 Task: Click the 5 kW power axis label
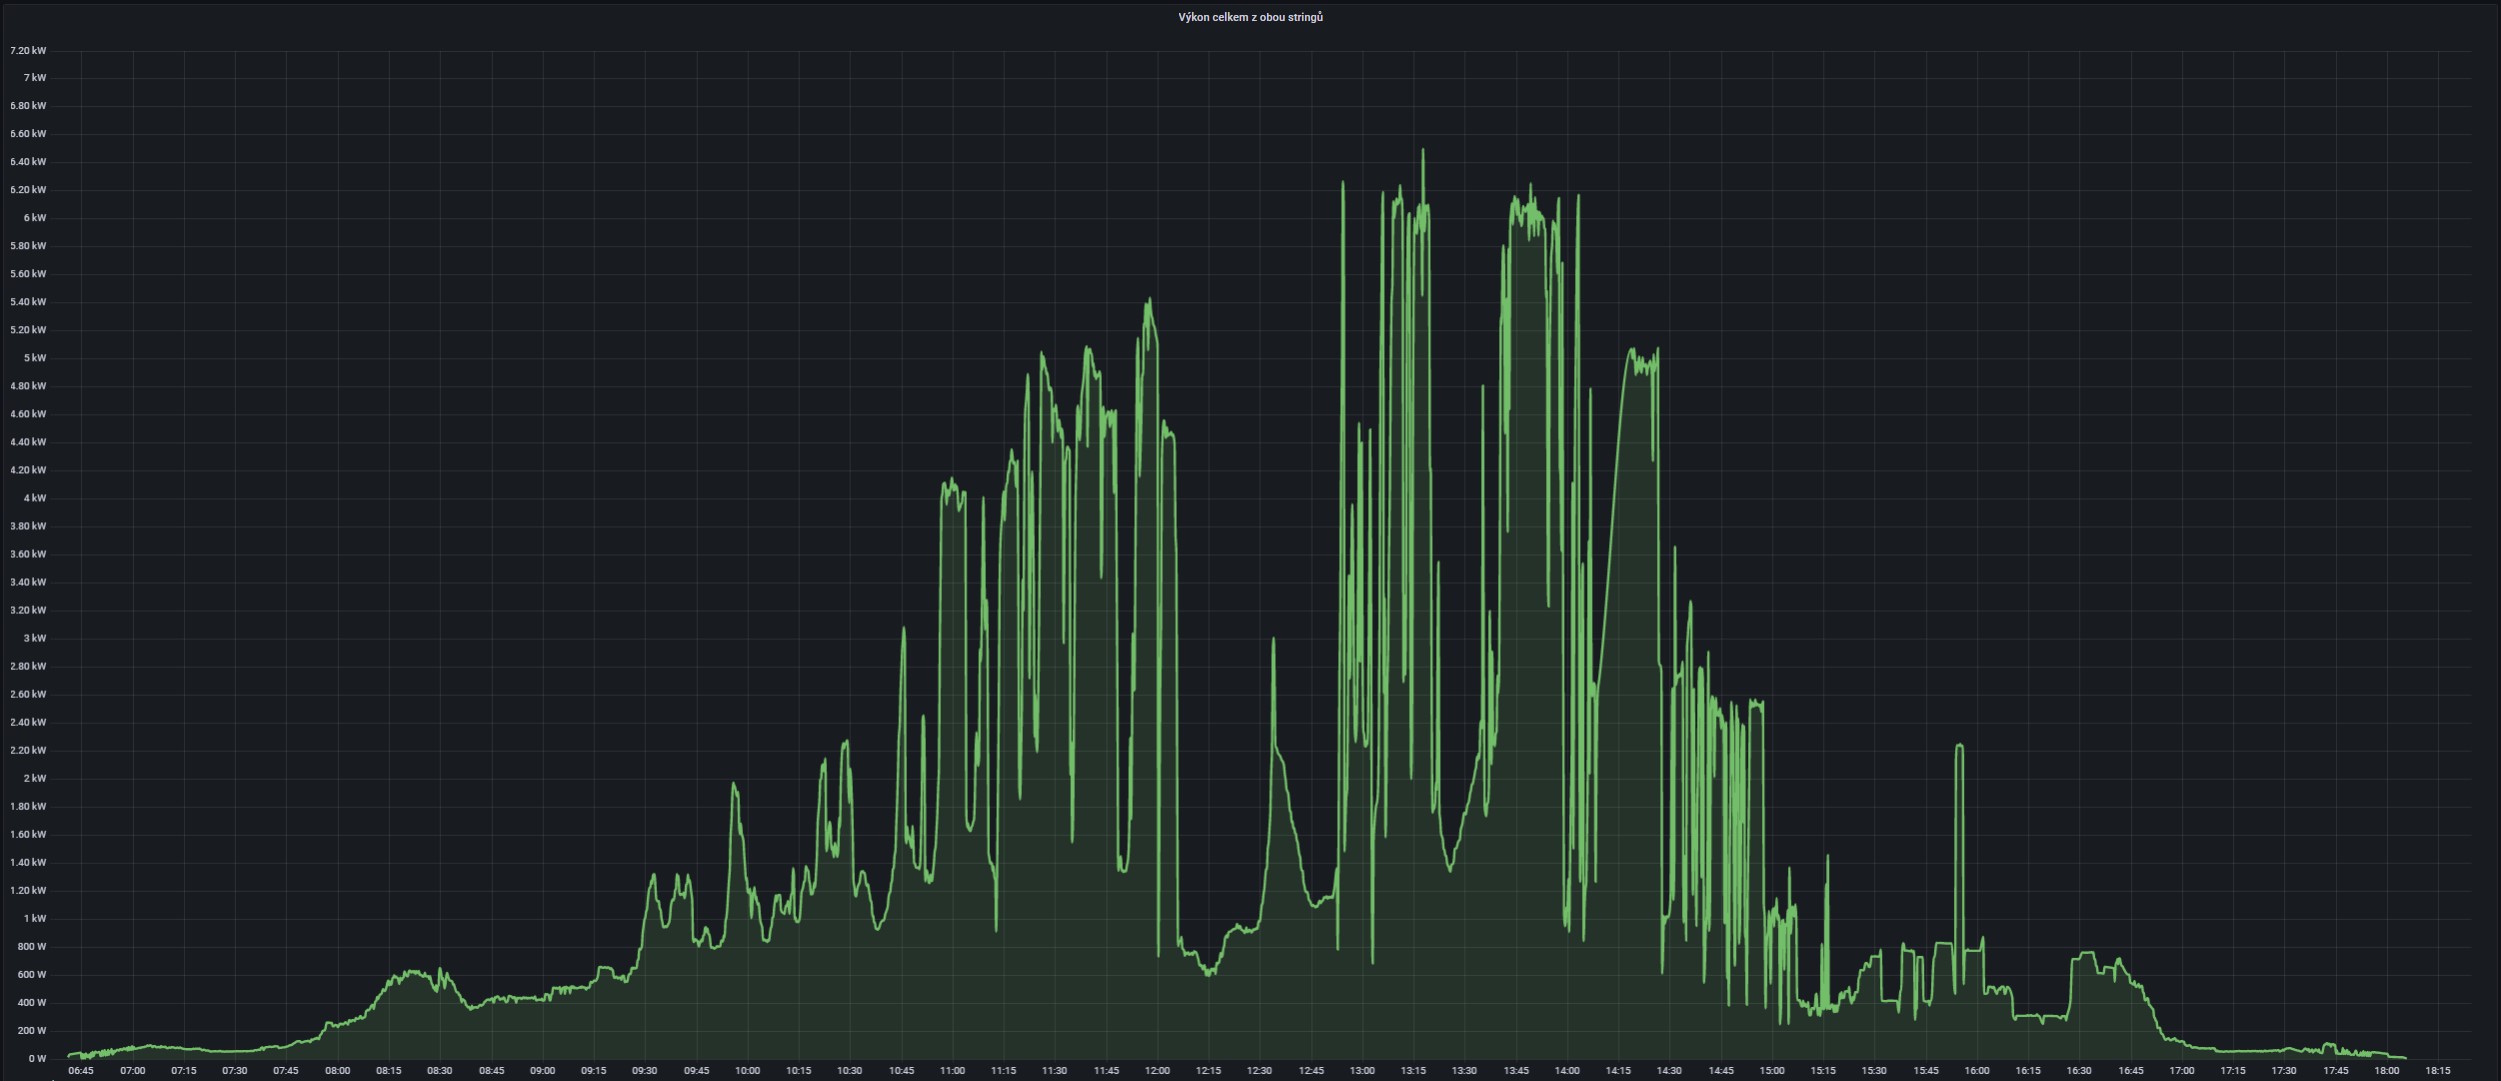35,358
